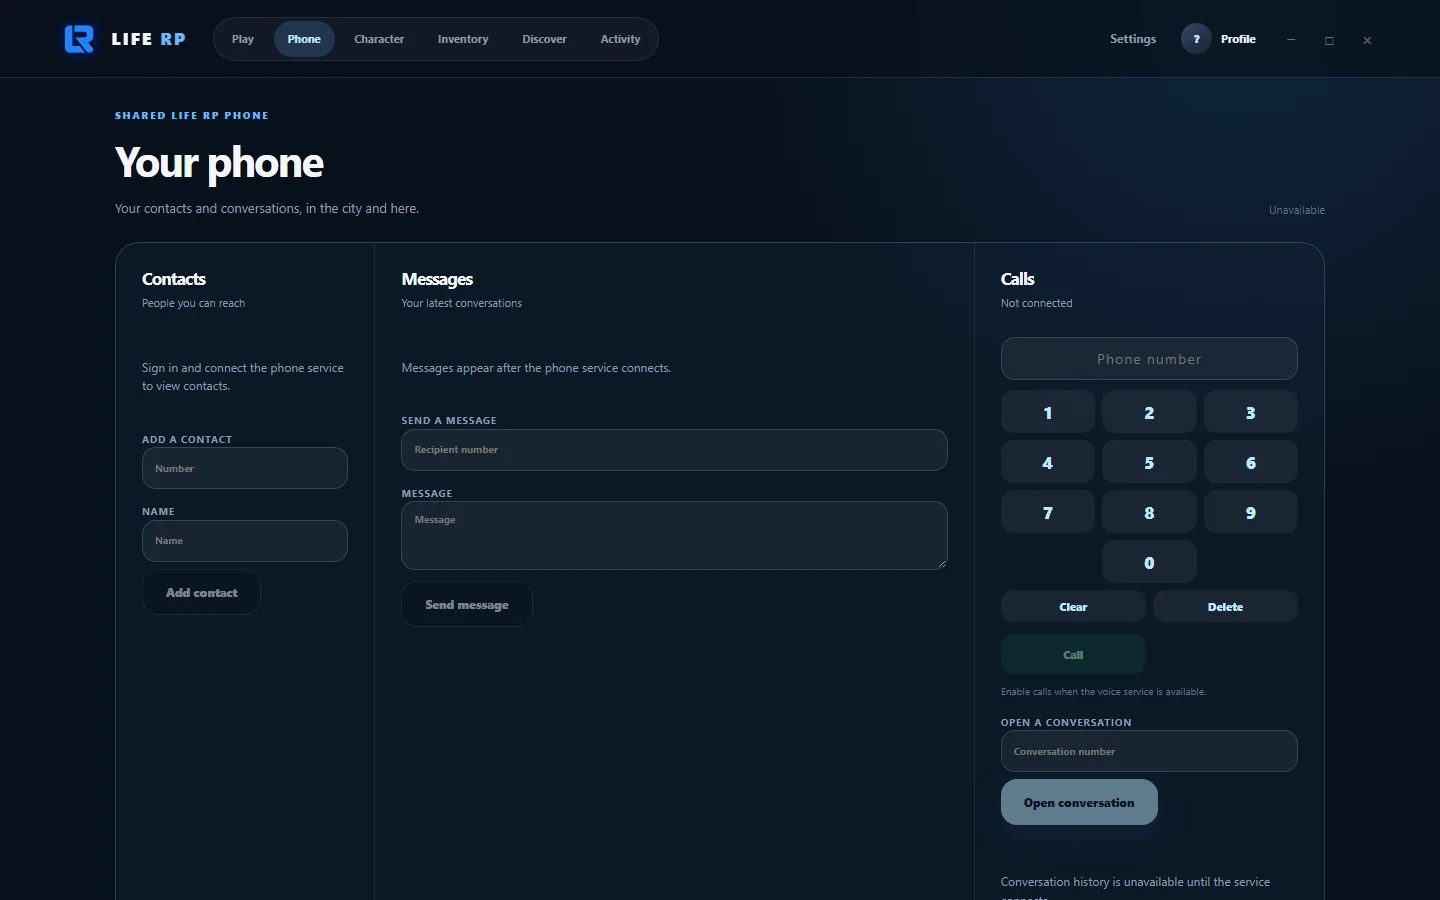View the Activity tab
Viewport: 1440px width, 900px height.
(620, 39)
